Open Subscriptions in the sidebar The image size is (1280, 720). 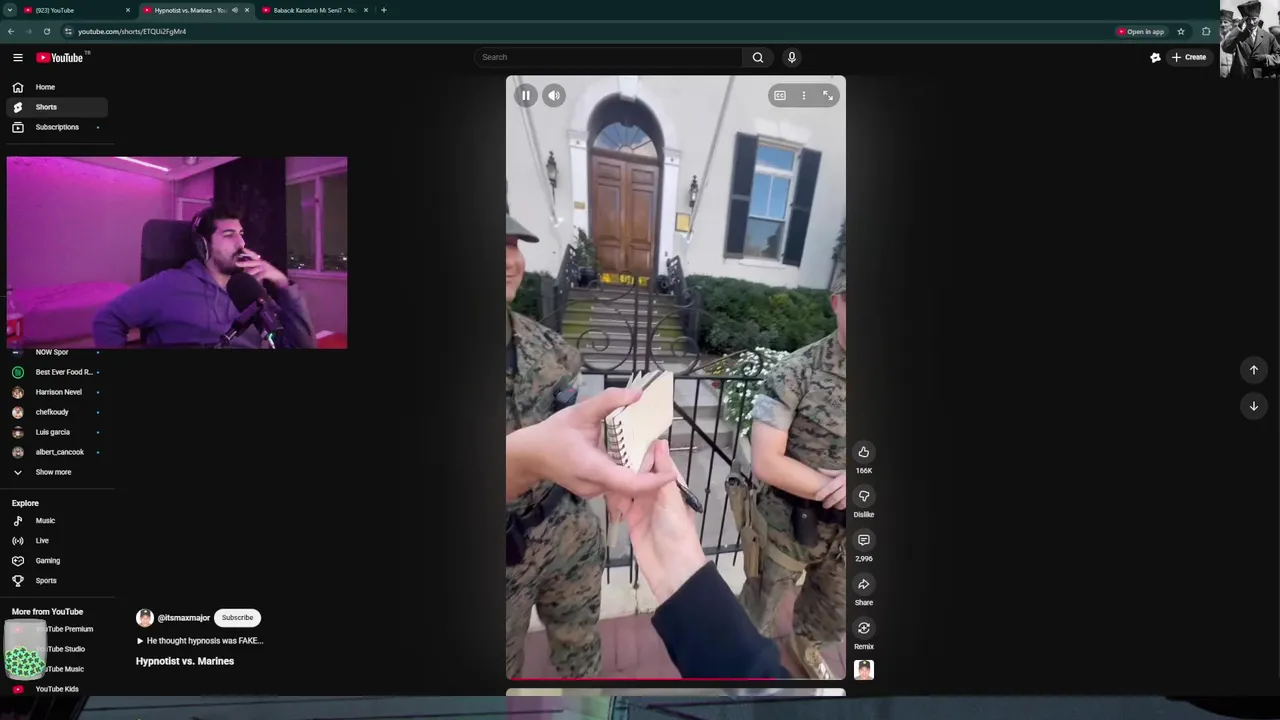click(56, 127)
